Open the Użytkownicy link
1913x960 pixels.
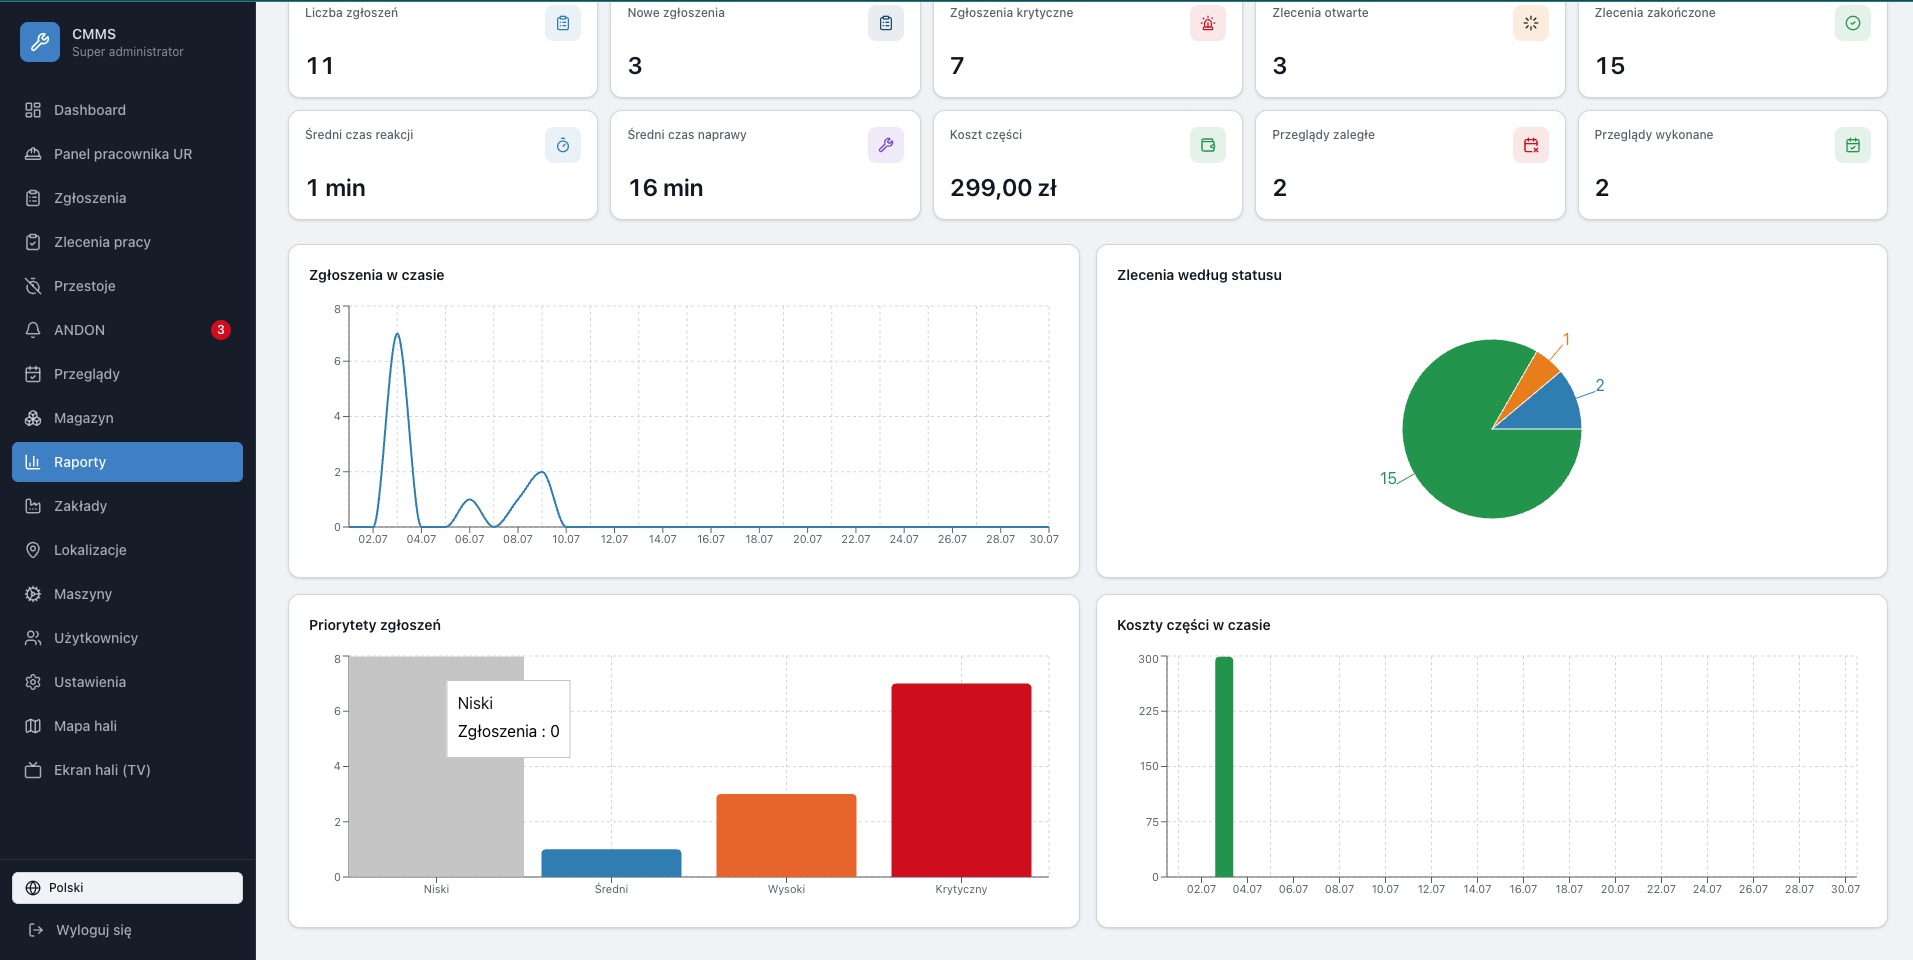tap(127, 638)
